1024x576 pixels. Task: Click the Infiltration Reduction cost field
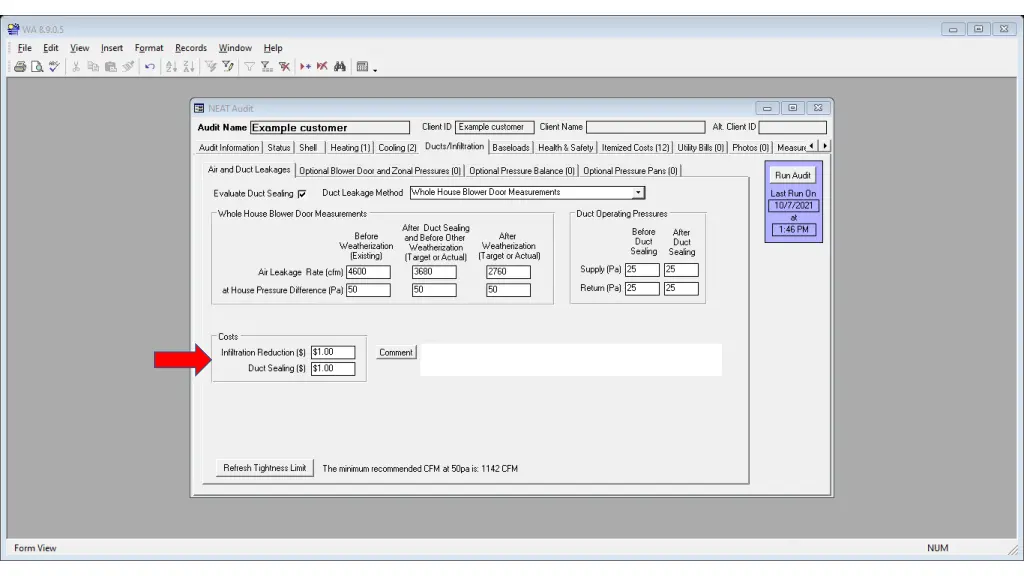tap(333, 352)
